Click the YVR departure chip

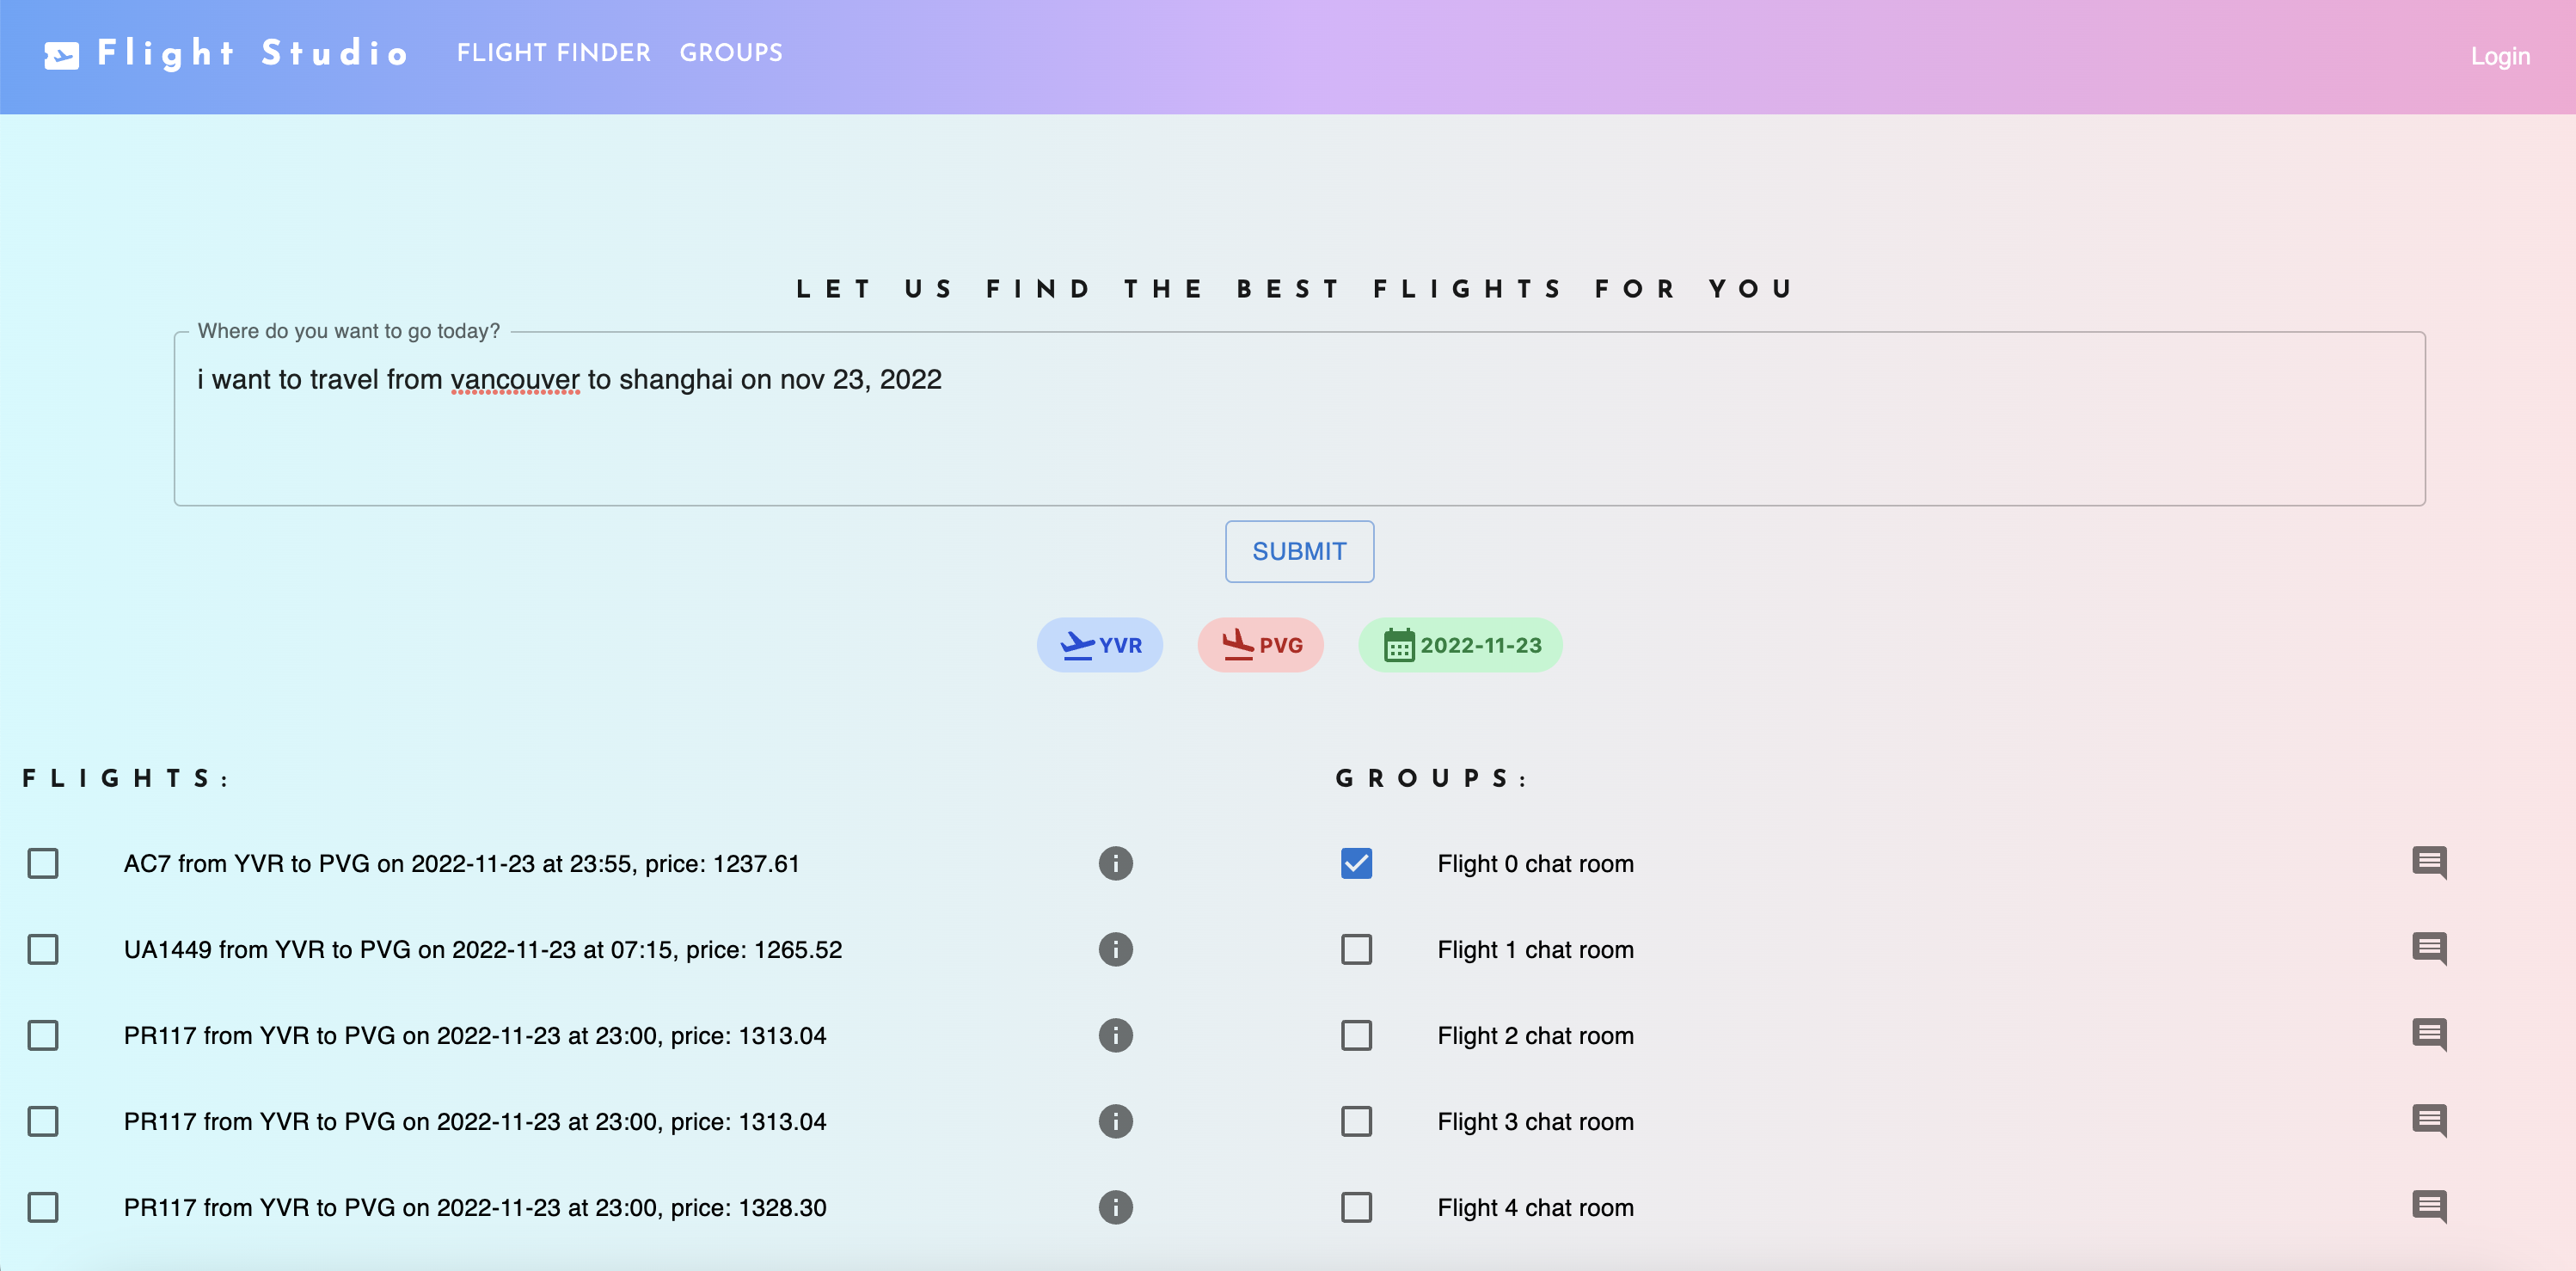click(1099, 645)
